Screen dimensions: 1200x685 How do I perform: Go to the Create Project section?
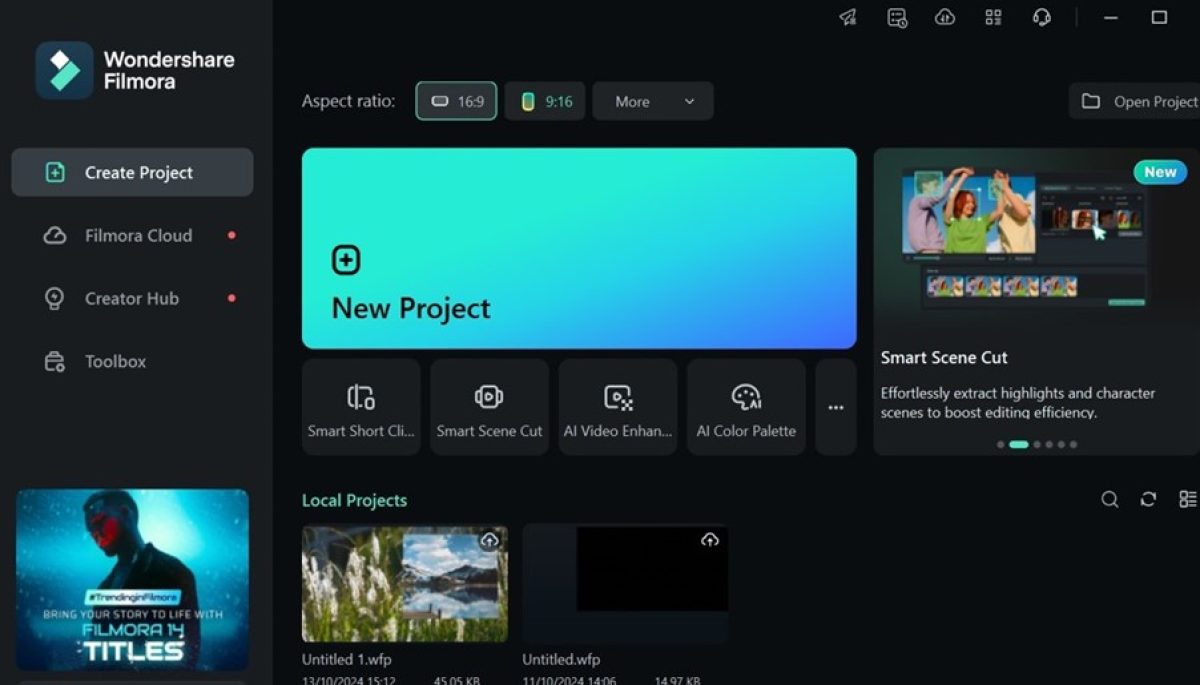pyautogui.click(x=132, y=172)
